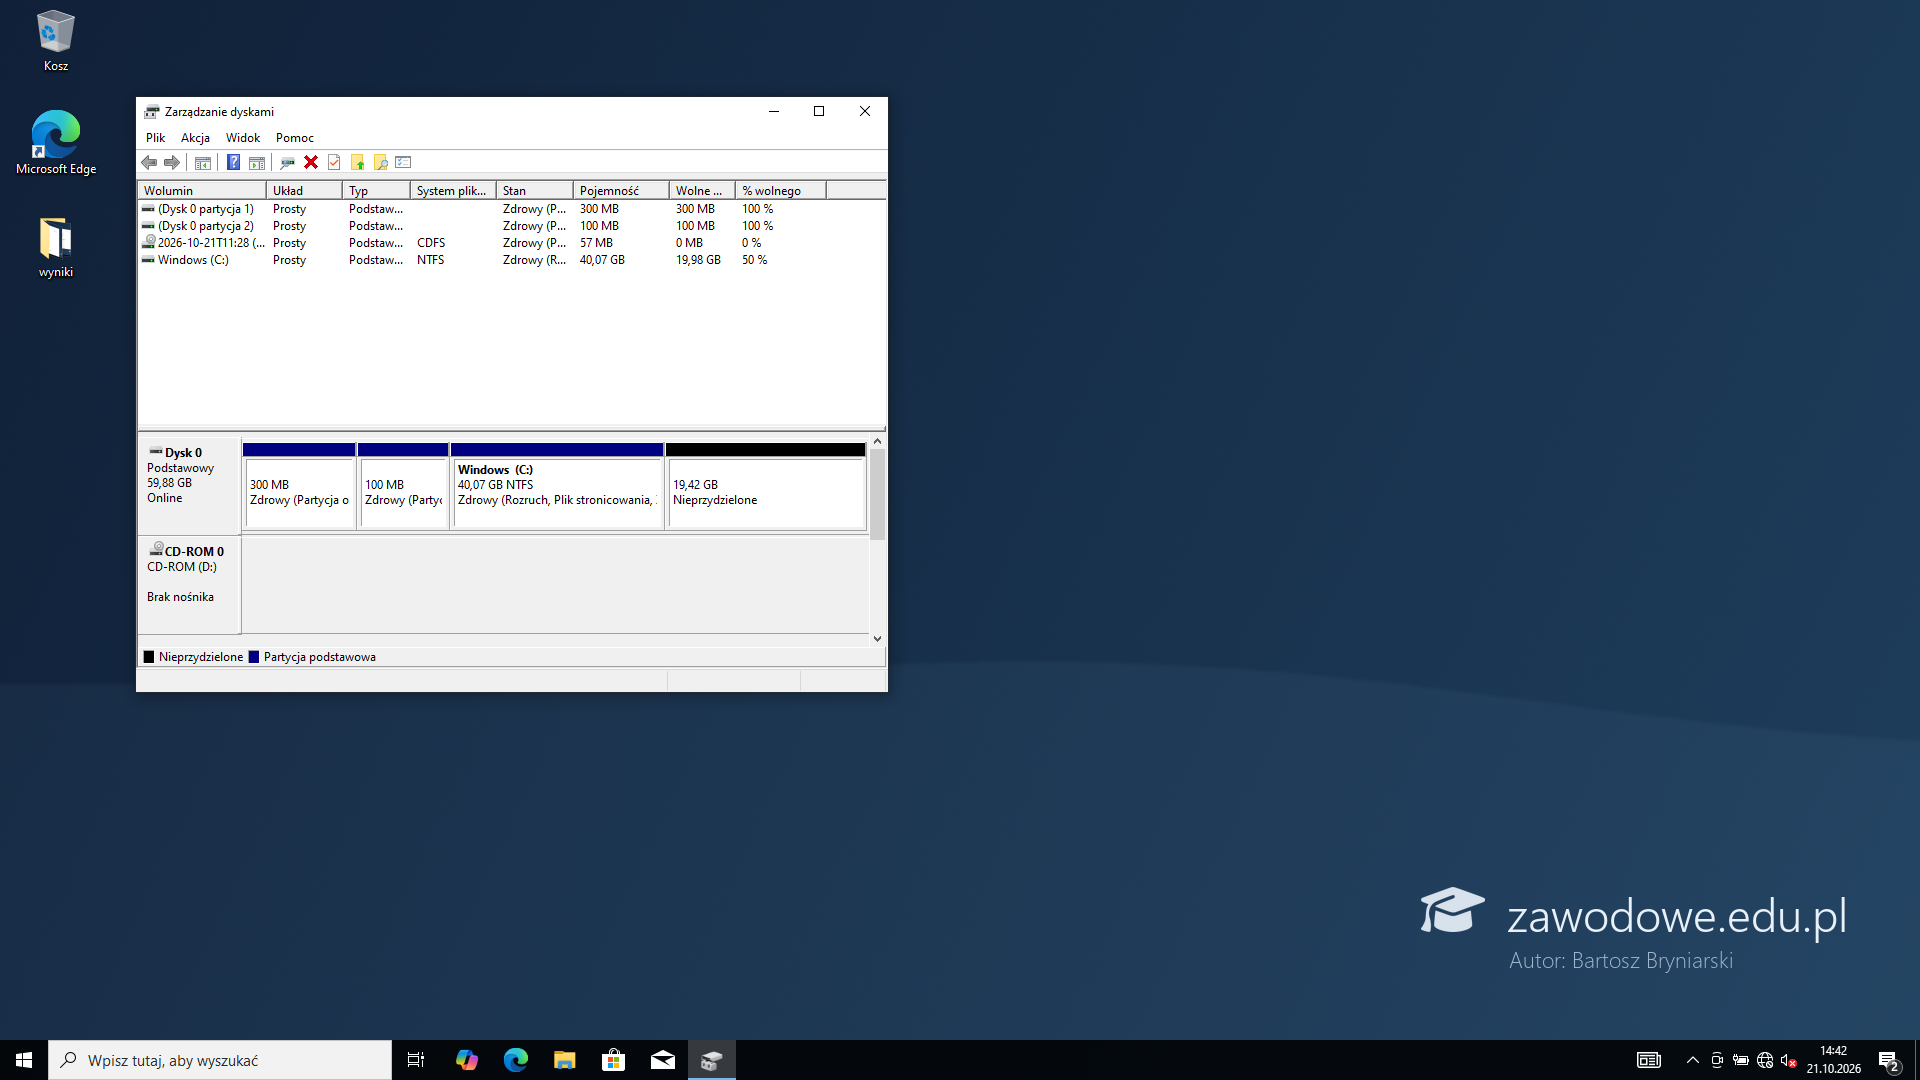1920x1080 pixels.
Task: Click the settings checklist toolbar icon
Action: click(403, 163)
